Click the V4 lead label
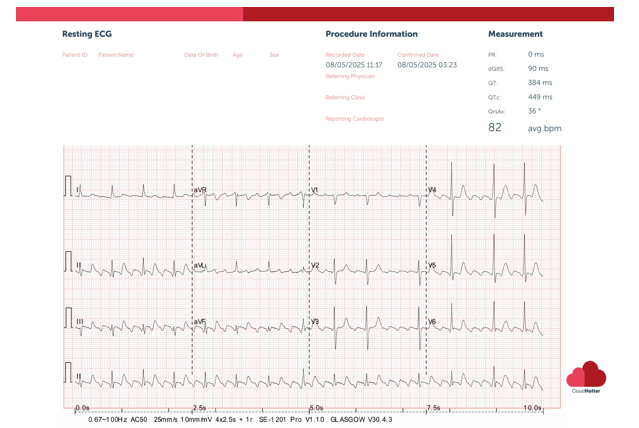Screen dimensions: 639x428 (432, 189)
